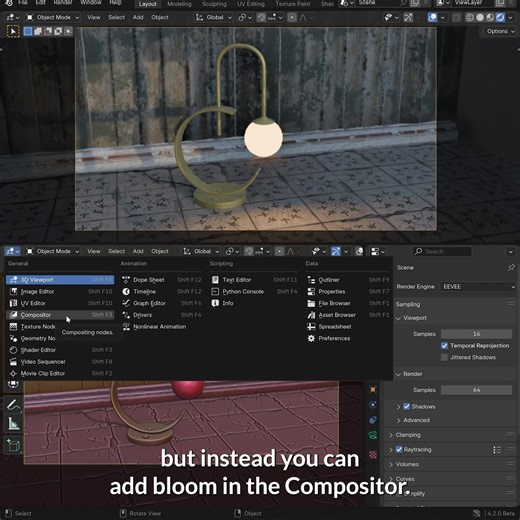This screenshot has width=520, height=520.
Task: Open object visibility dropdown in top viewport header
Action: [391, 17]
